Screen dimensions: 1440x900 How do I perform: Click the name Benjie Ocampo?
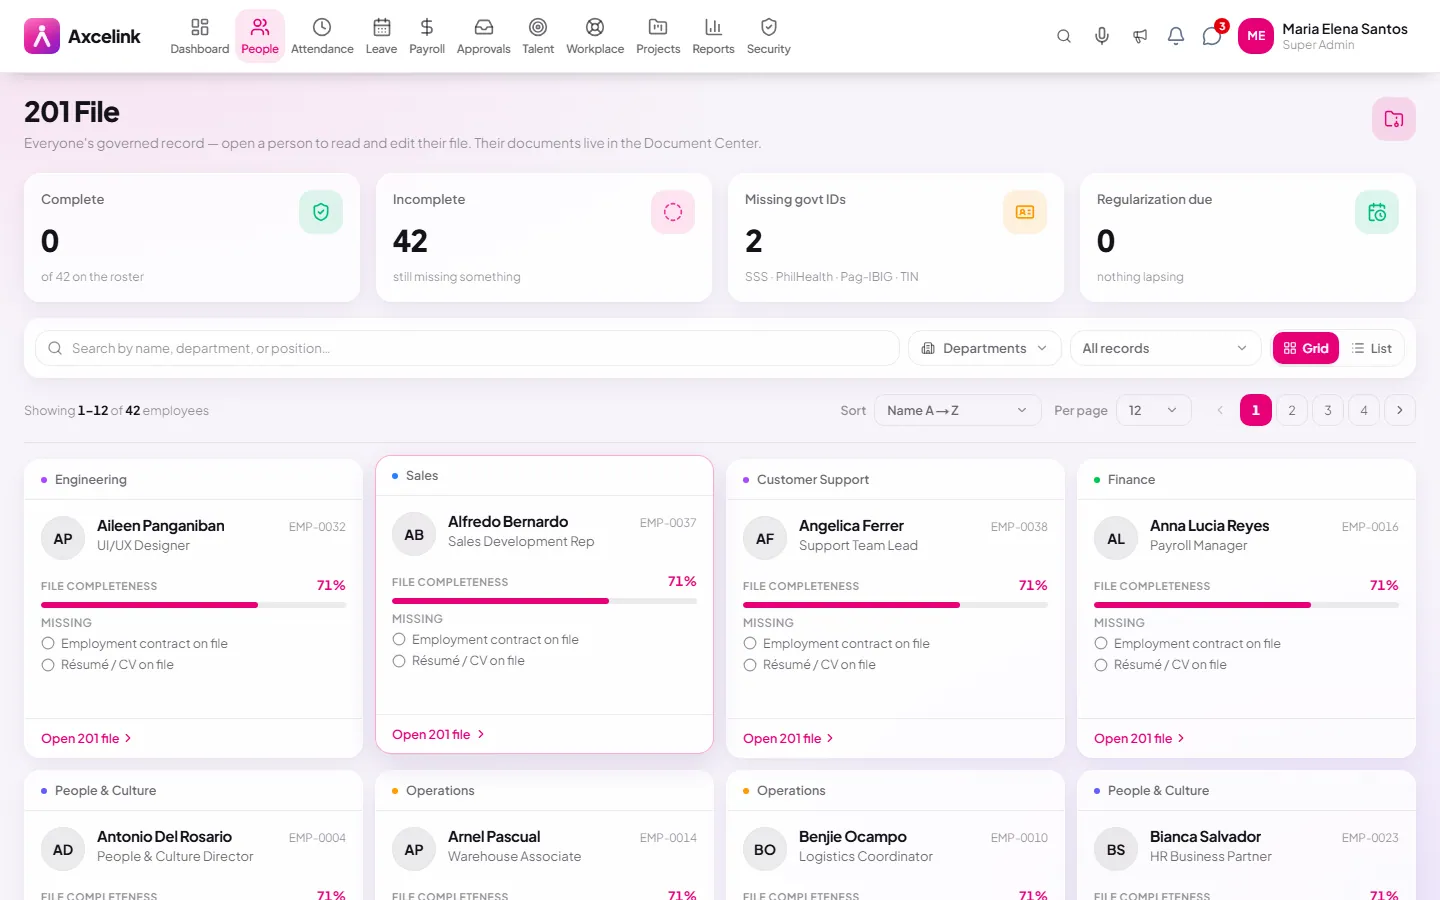853,837
